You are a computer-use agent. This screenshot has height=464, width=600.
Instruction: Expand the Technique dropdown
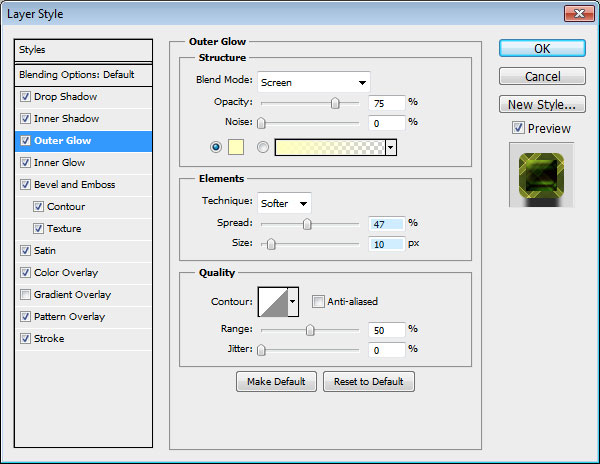[x=284, y=203]
